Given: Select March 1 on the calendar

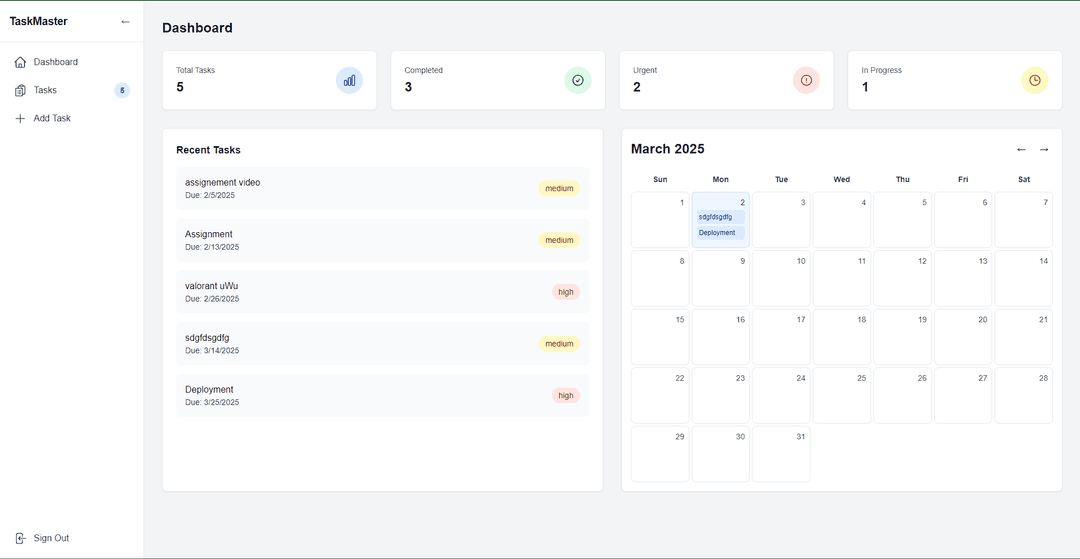Looking at the screenshot, I should click(660, 220).
